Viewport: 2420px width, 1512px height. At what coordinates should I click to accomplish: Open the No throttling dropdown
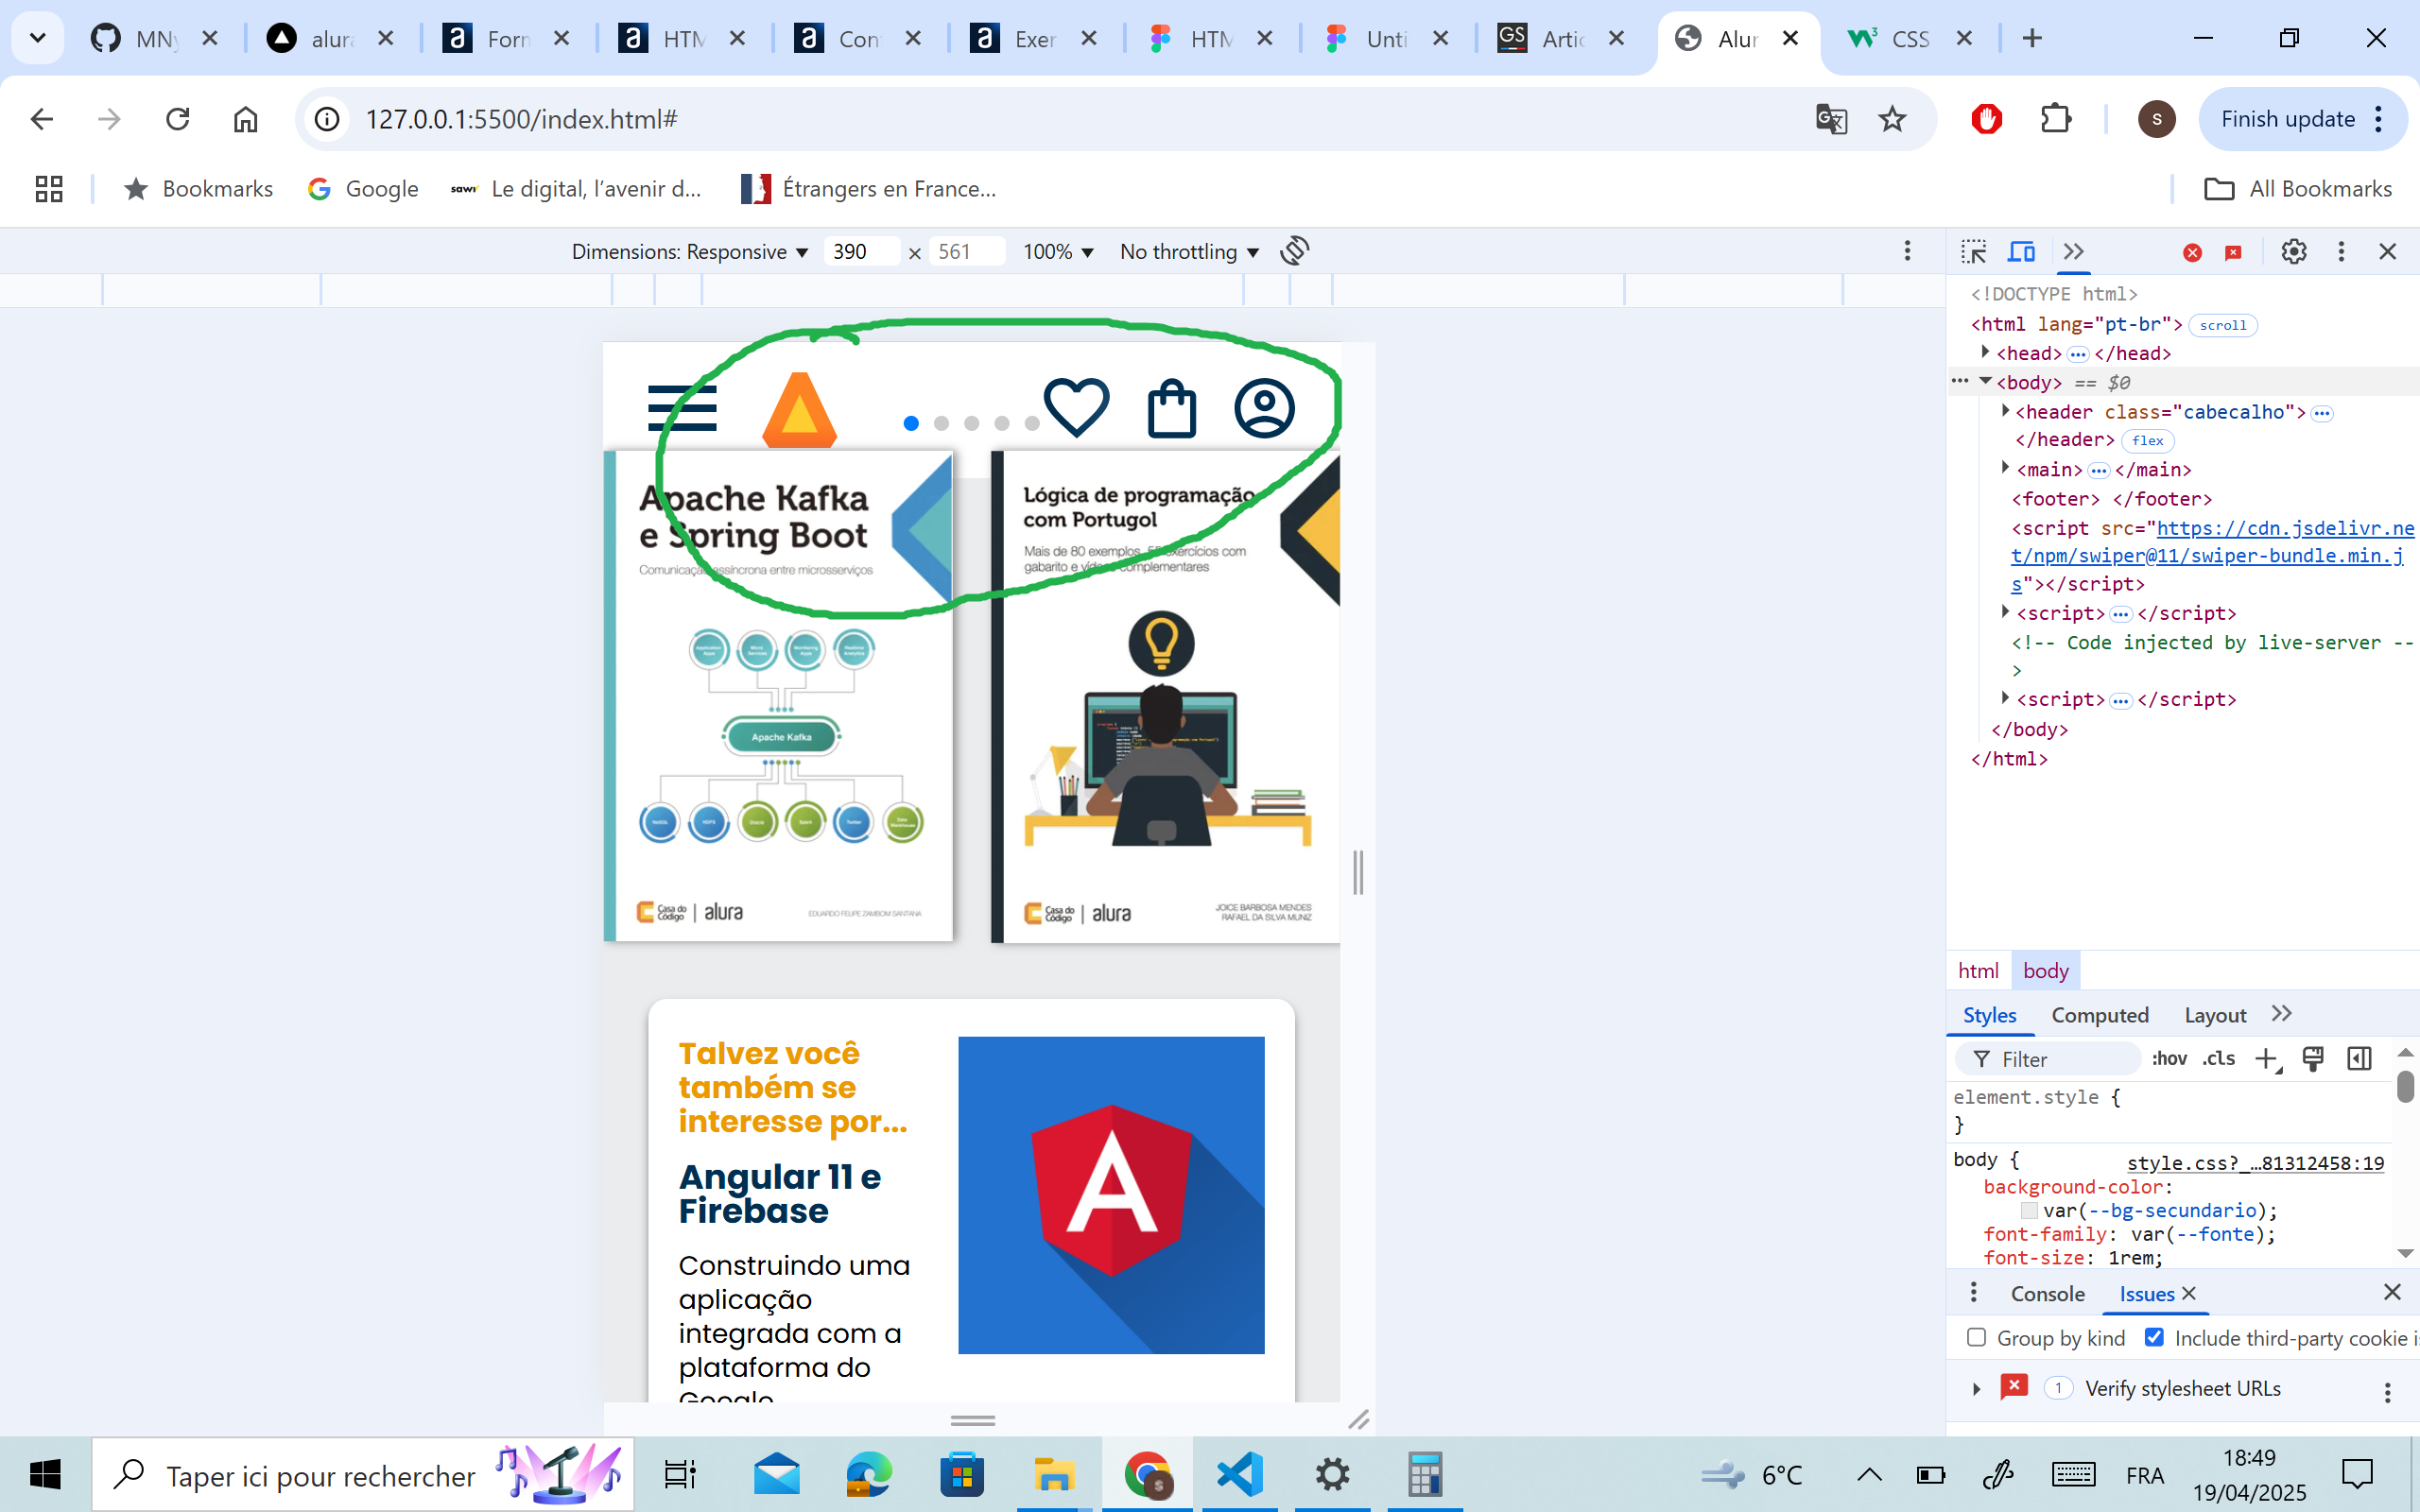click(x=1189, y=252)
